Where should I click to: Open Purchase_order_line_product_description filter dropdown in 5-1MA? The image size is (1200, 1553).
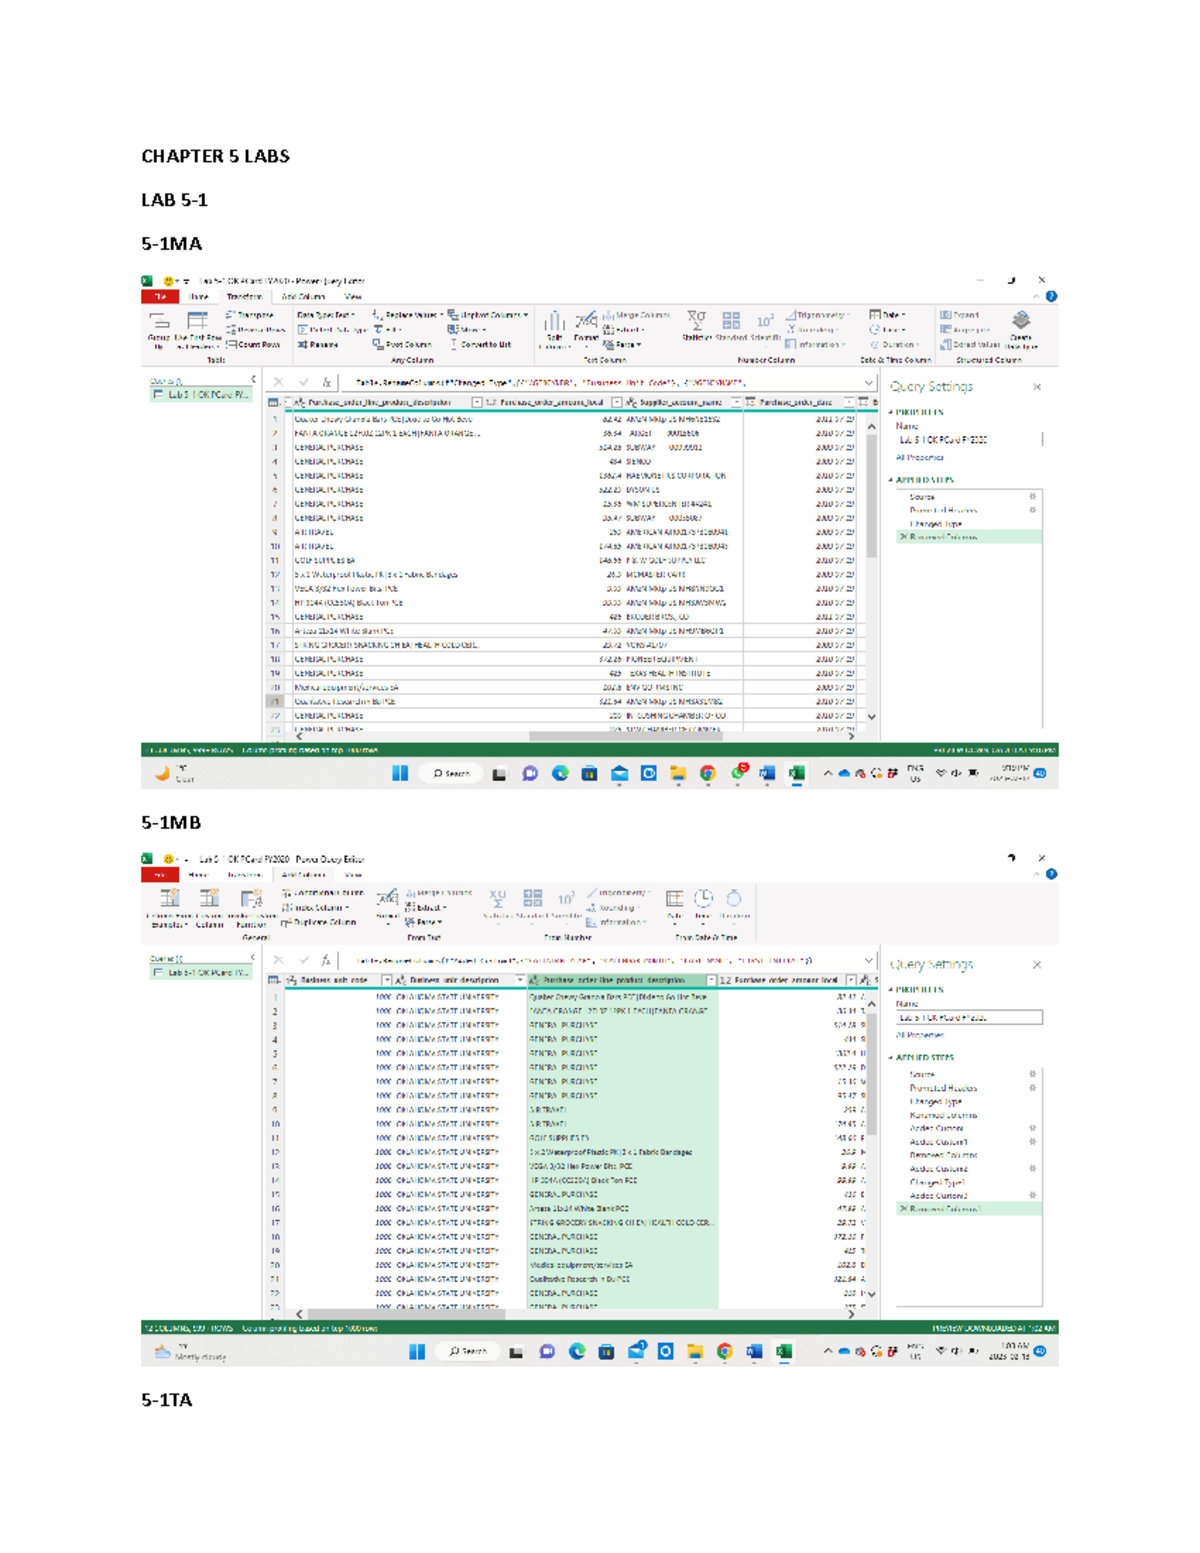pyautogui.click(x=476, y=402)
